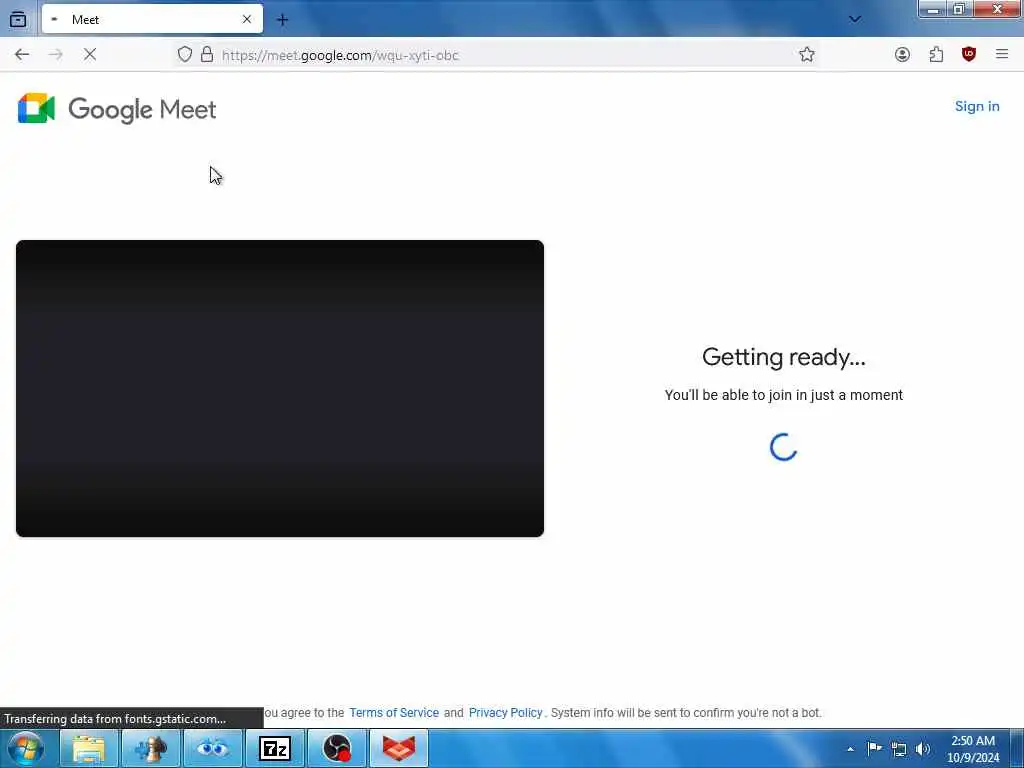Show hidden tray icons arrow

(x=850, y=749)
